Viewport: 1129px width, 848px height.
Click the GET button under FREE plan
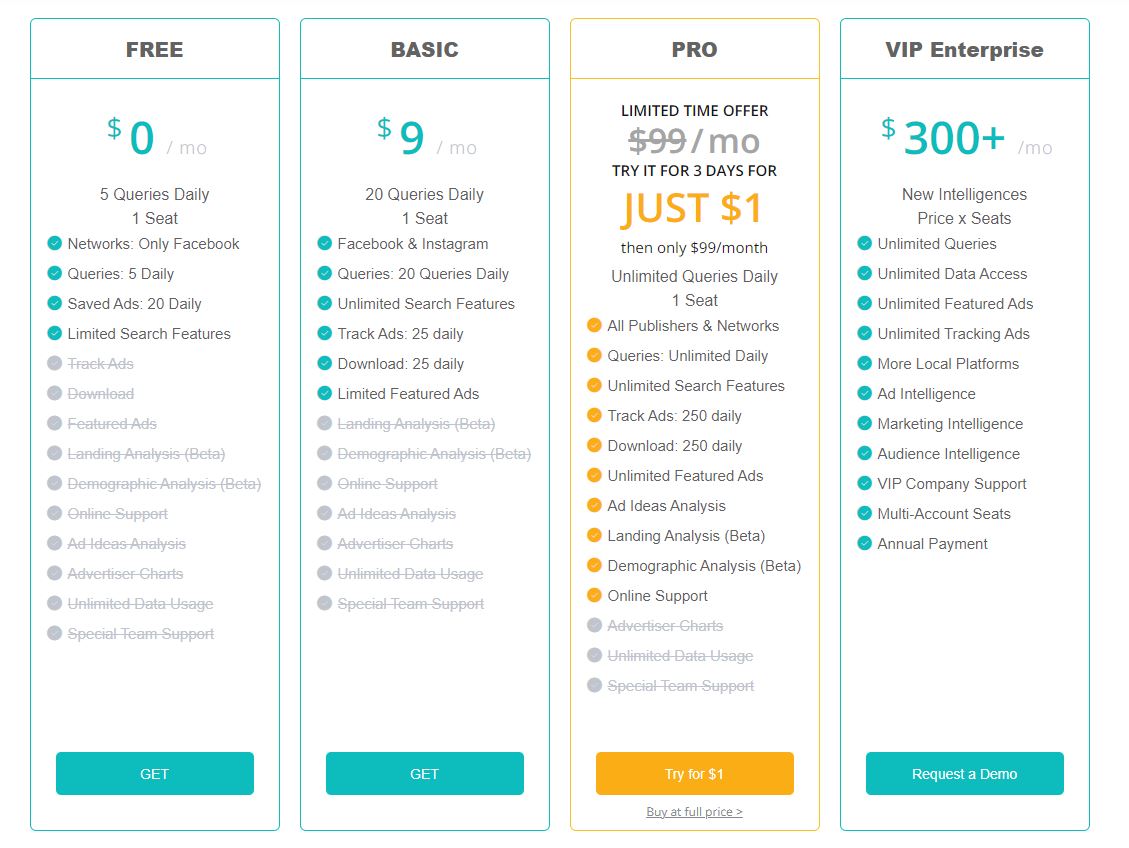[155, 773]
